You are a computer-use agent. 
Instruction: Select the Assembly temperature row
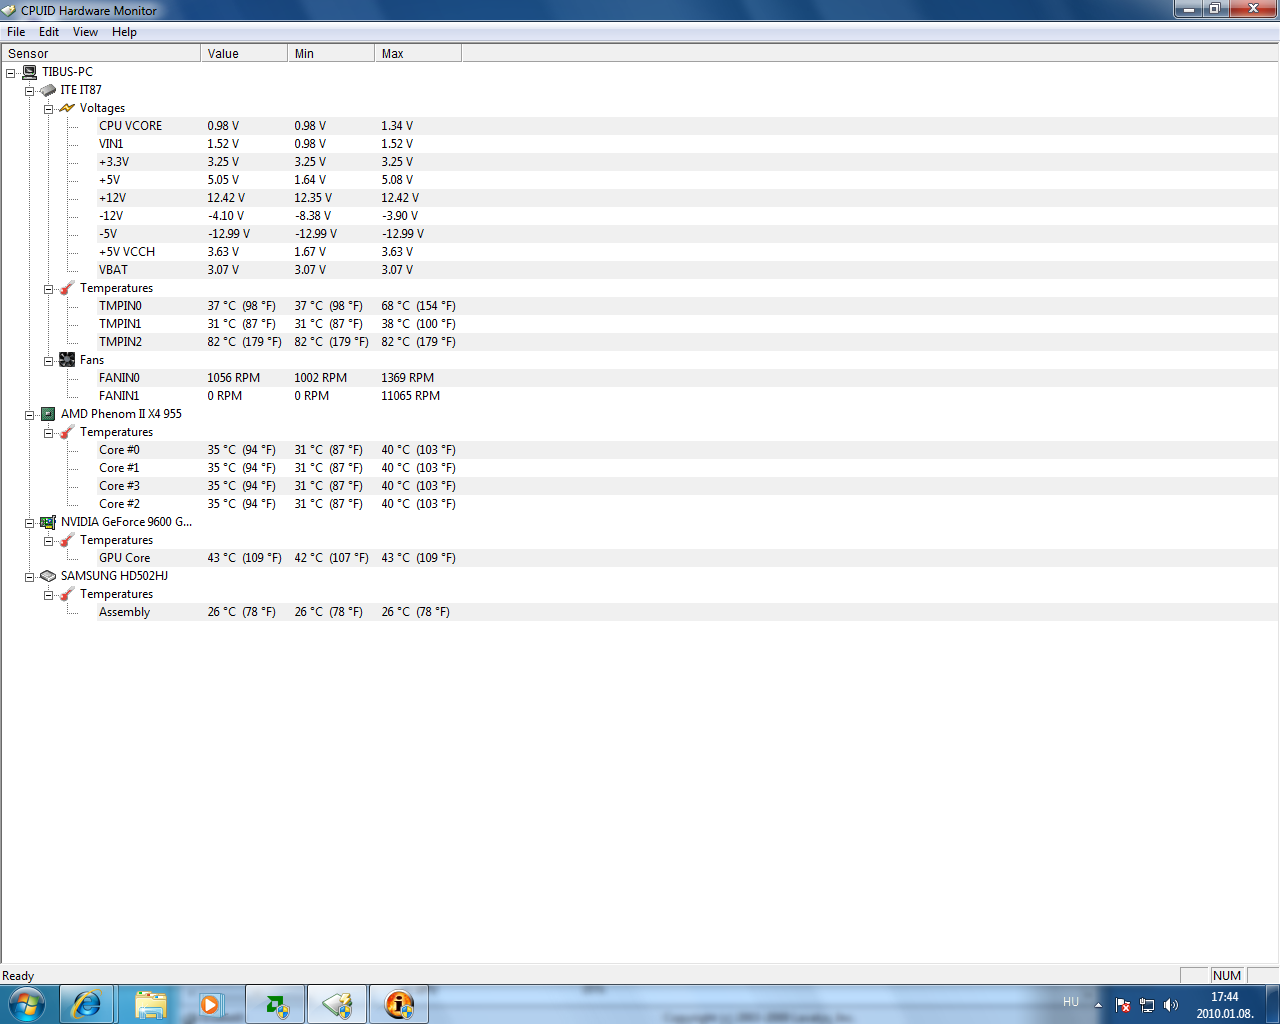tap(687, 612)
